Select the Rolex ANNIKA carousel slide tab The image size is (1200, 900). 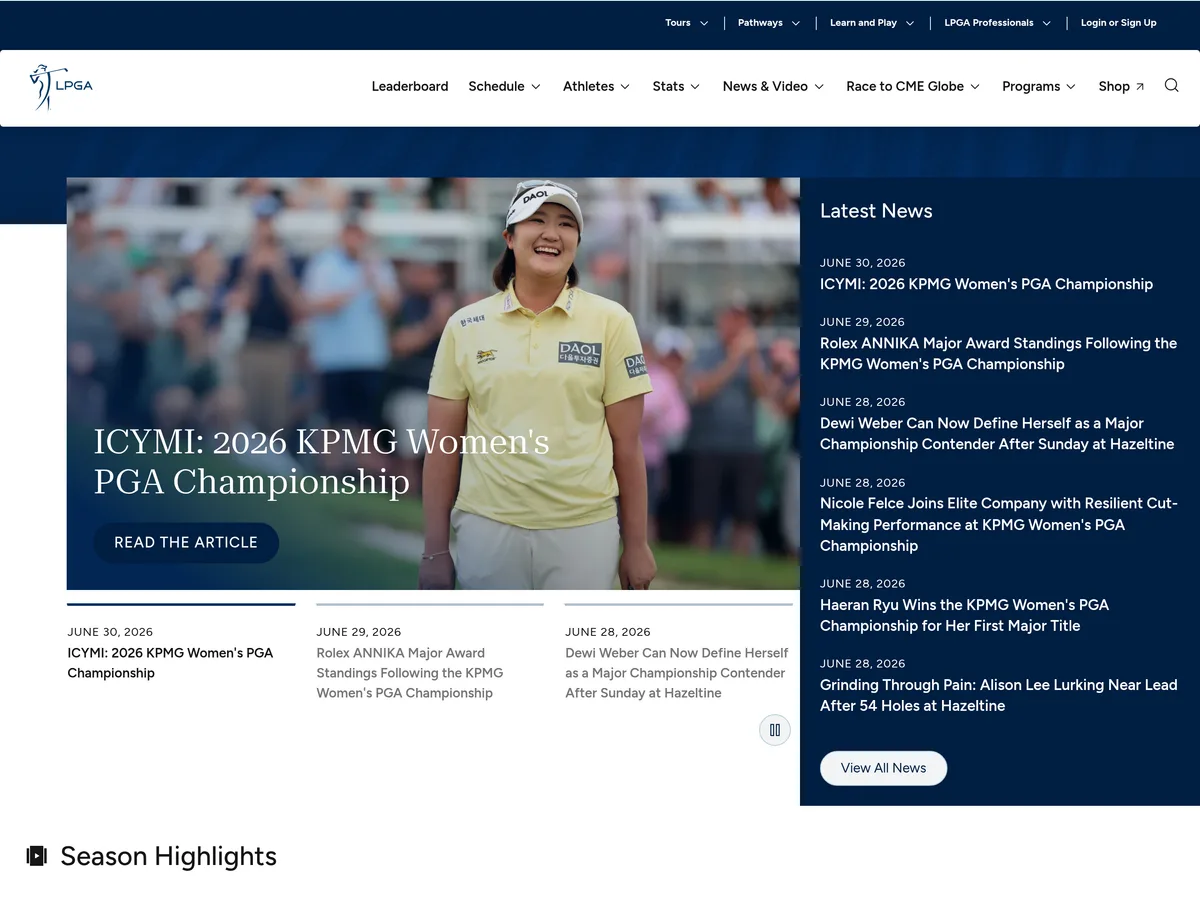click(x=430, y=653)
